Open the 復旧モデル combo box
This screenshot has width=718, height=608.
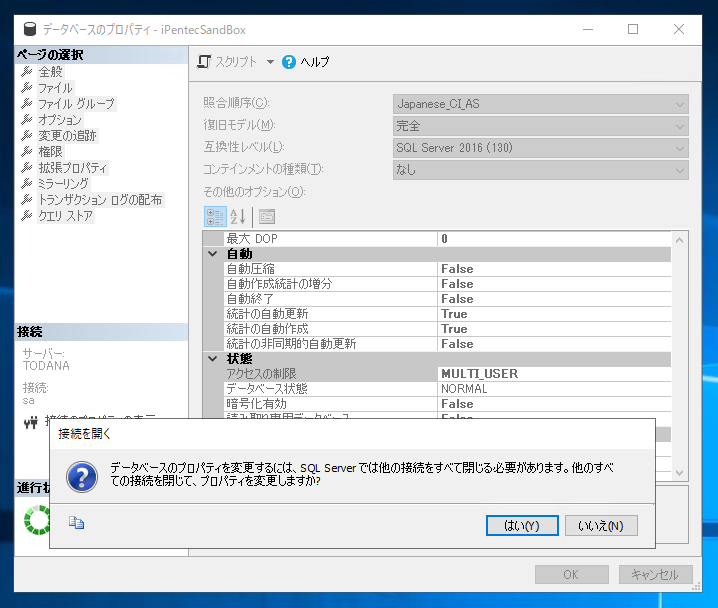(x=541, y=126)
